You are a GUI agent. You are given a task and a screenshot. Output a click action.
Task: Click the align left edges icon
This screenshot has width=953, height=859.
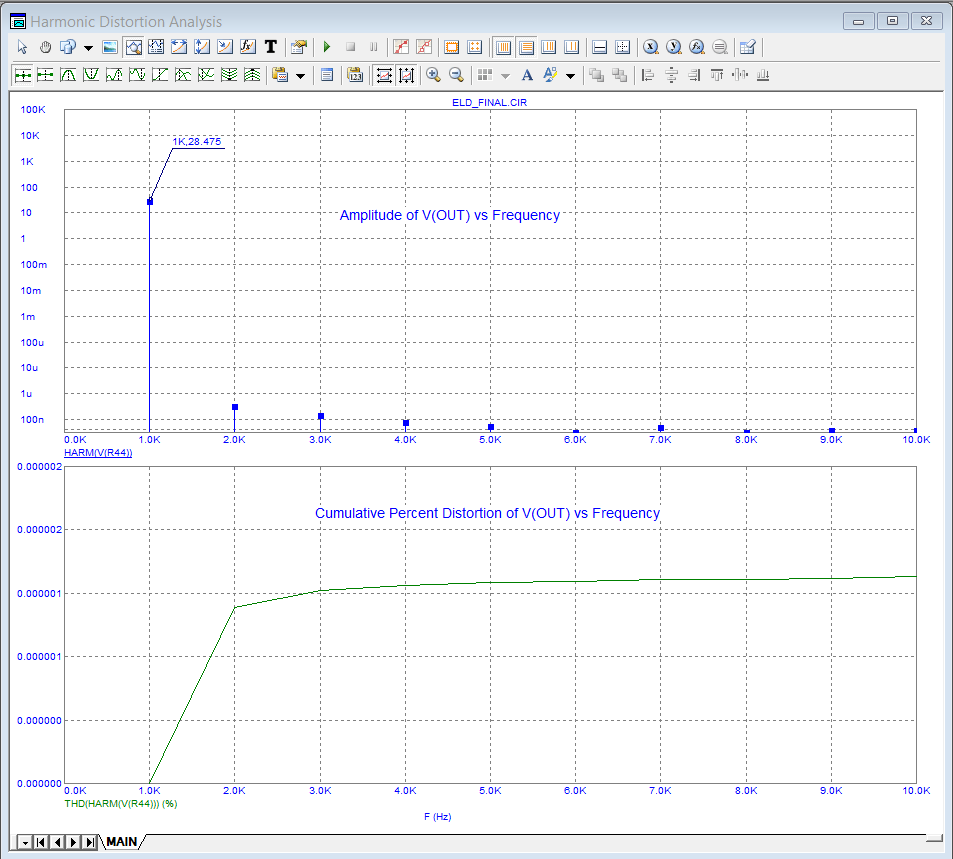[x=649, y=75]
